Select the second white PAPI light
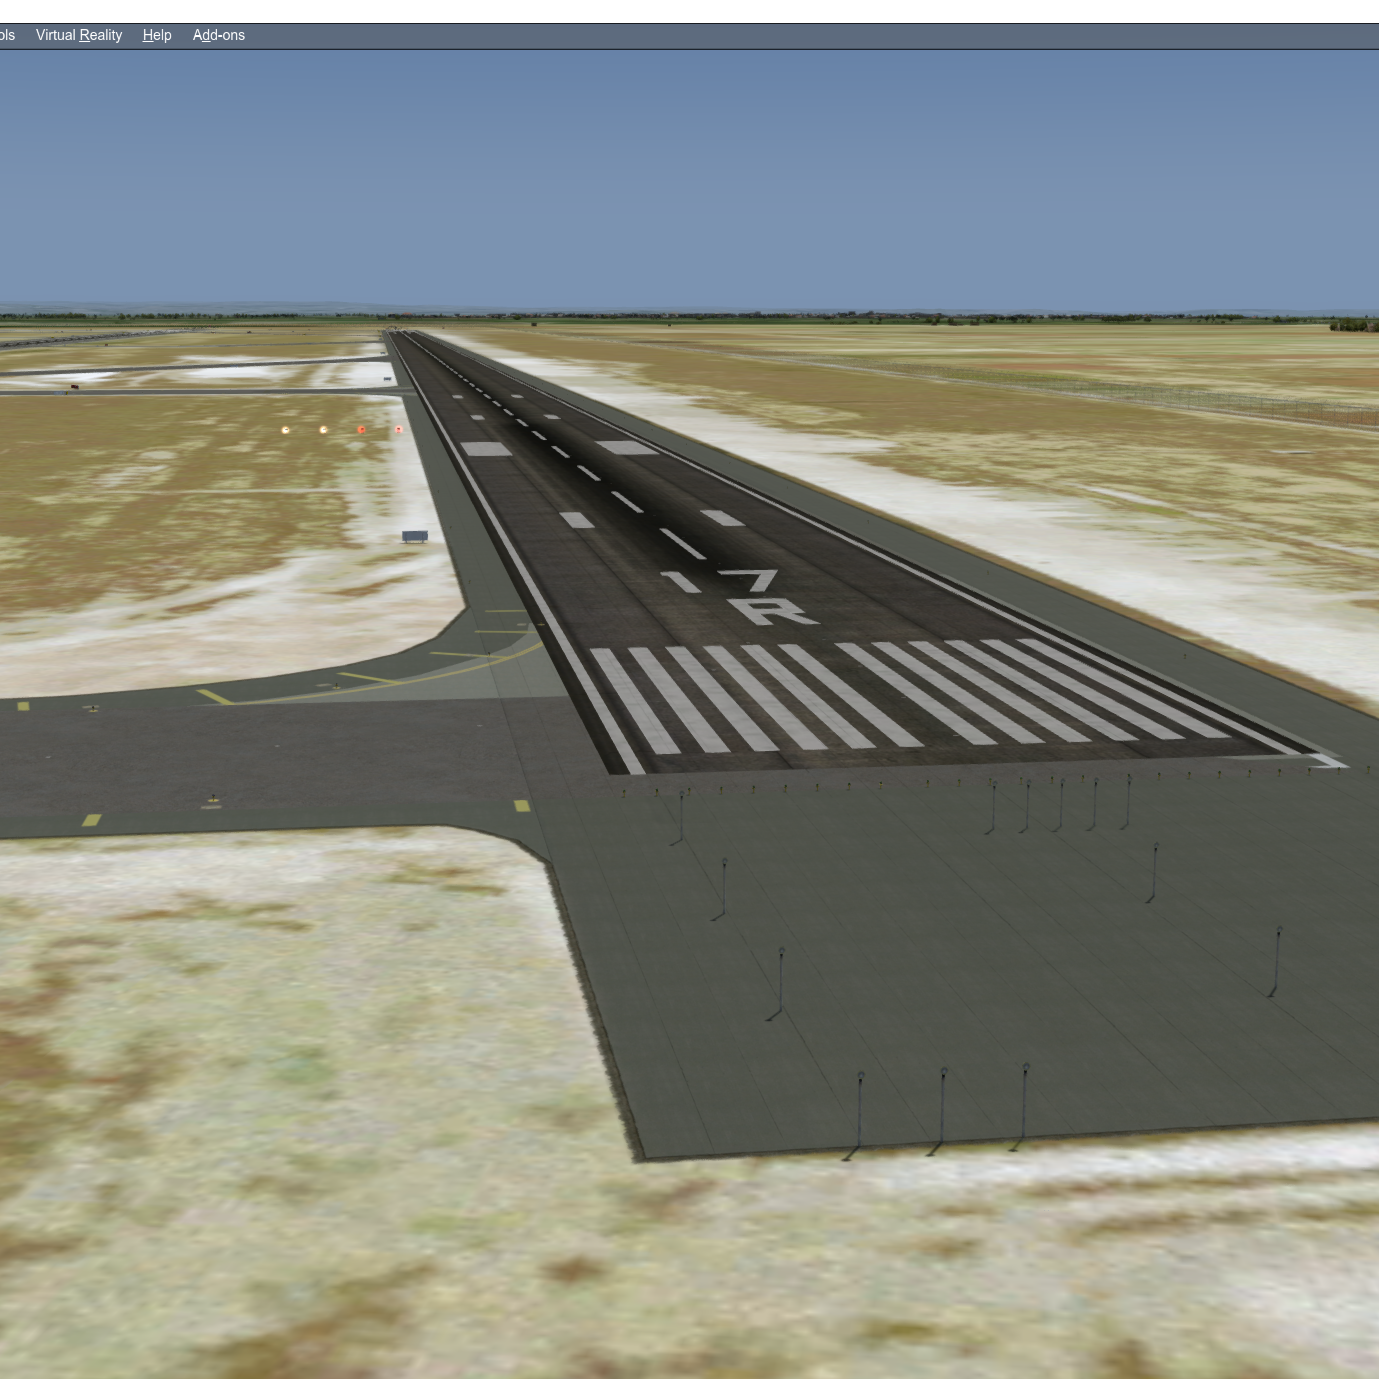 tap(323, 430)
